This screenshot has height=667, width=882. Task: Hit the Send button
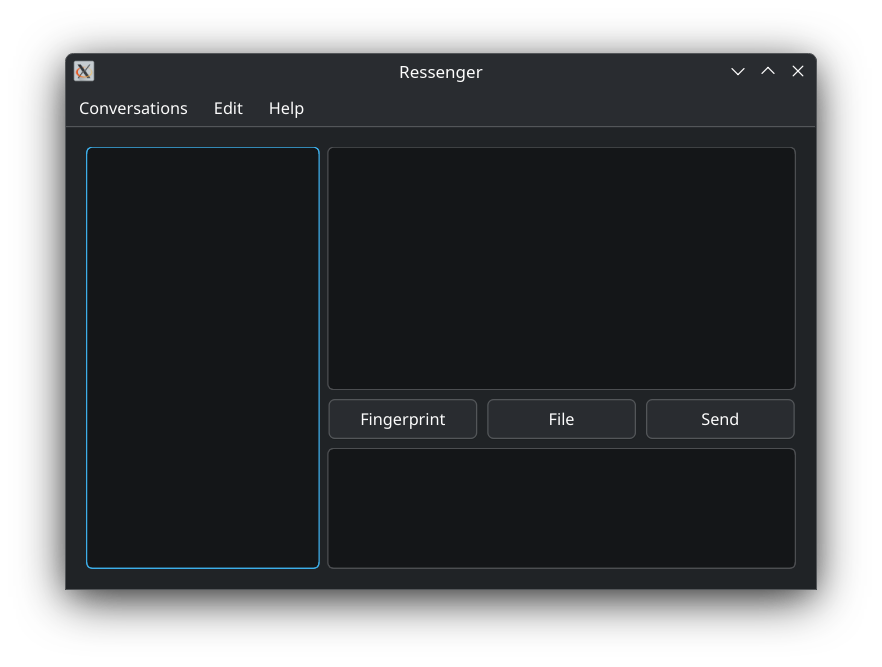pos(720,419)
